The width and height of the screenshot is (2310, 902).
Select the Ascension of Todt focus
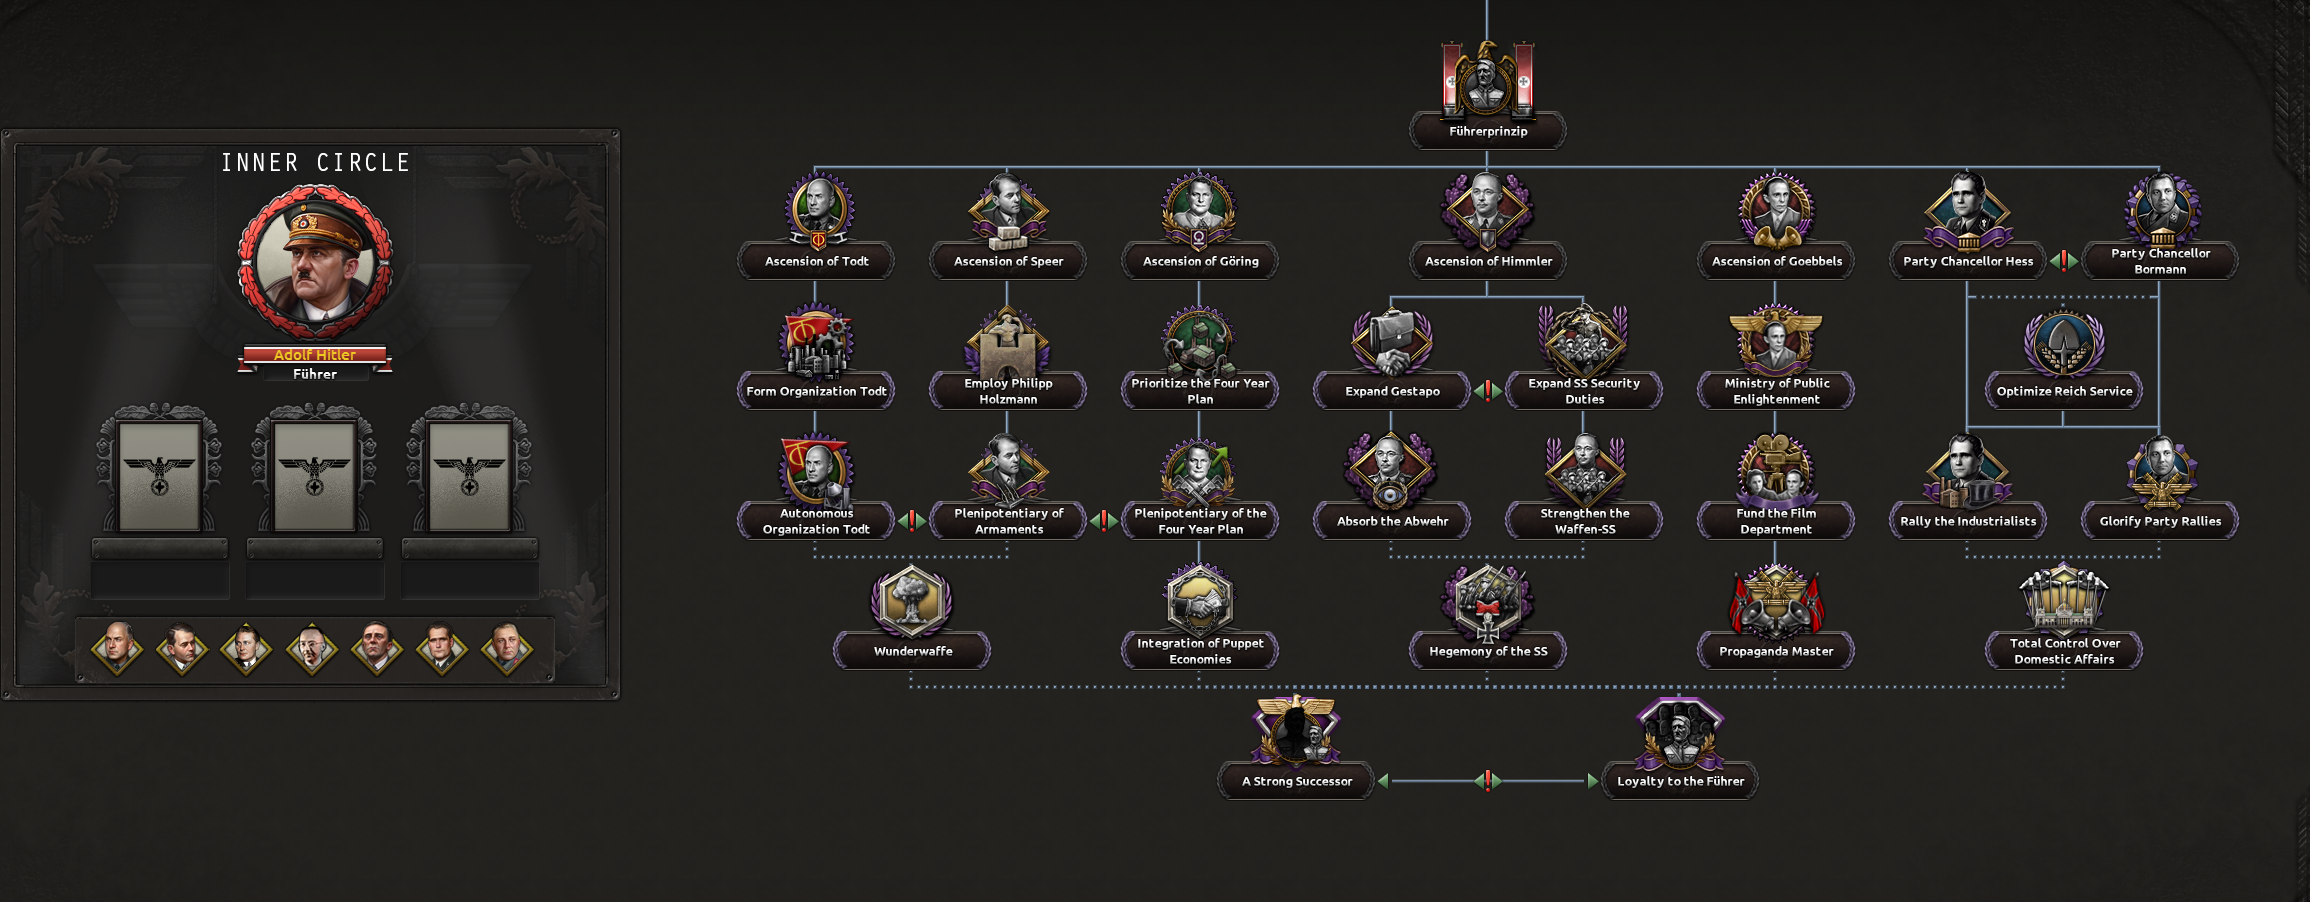tap(816, 212)
